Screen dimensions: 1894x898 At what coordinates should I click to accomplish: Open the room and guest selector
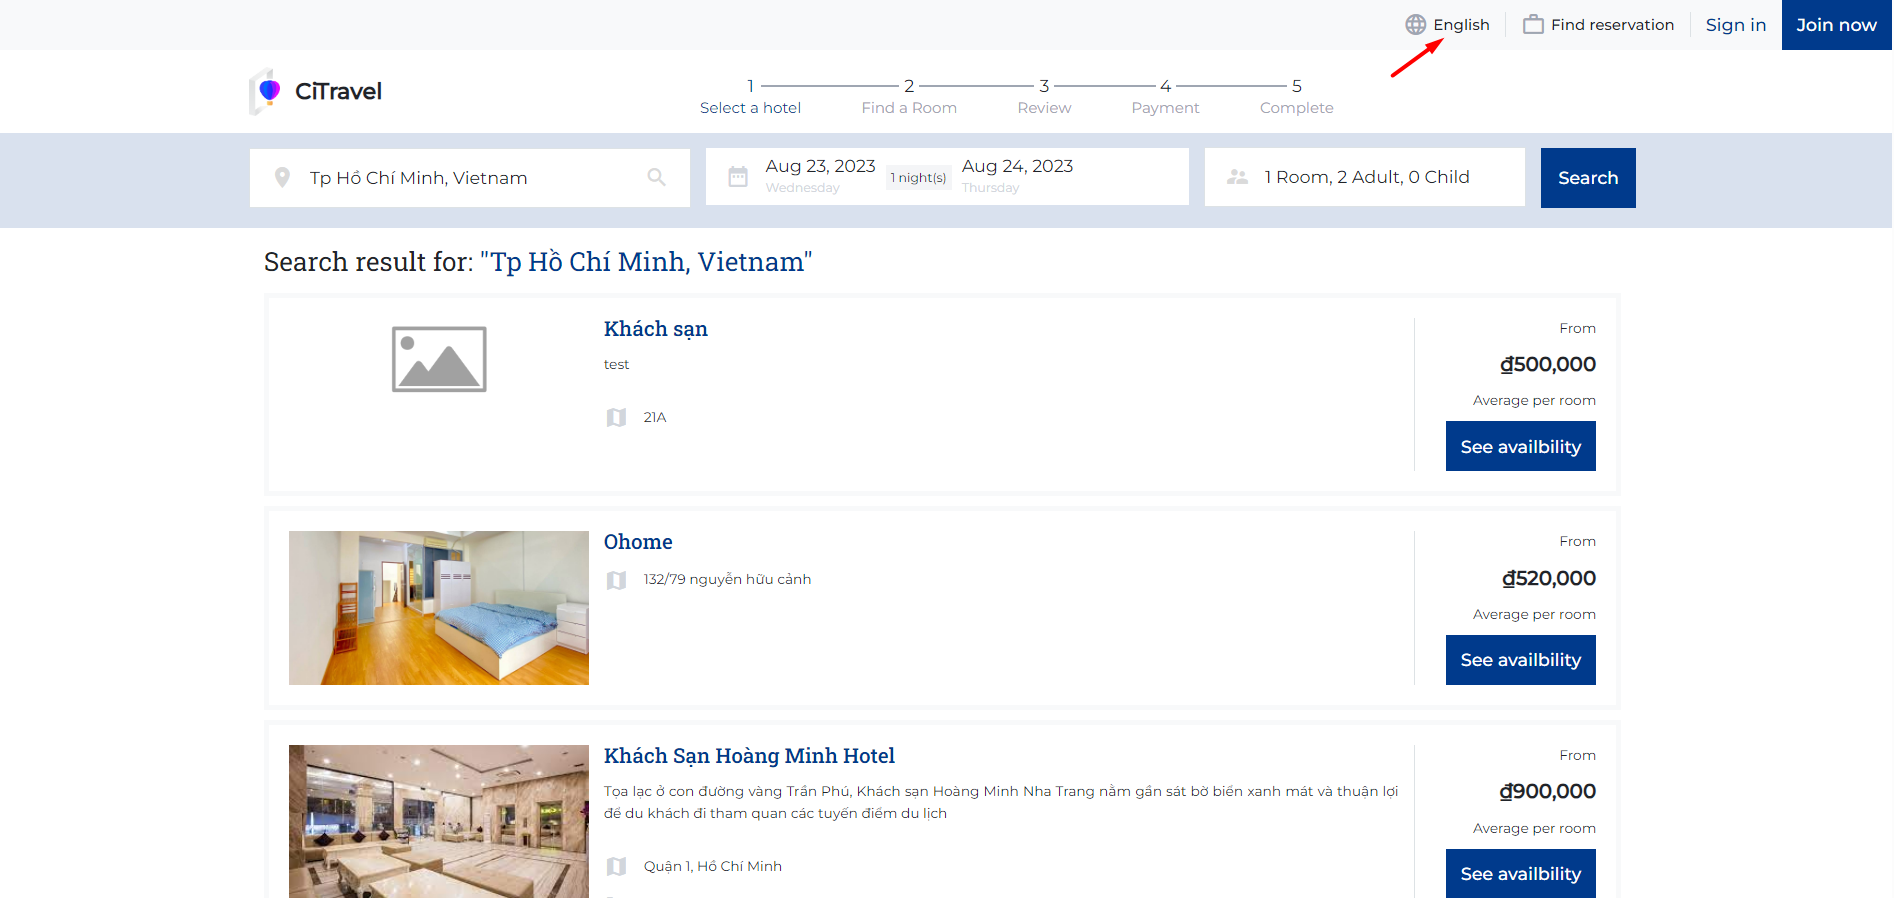(1366, 177)
